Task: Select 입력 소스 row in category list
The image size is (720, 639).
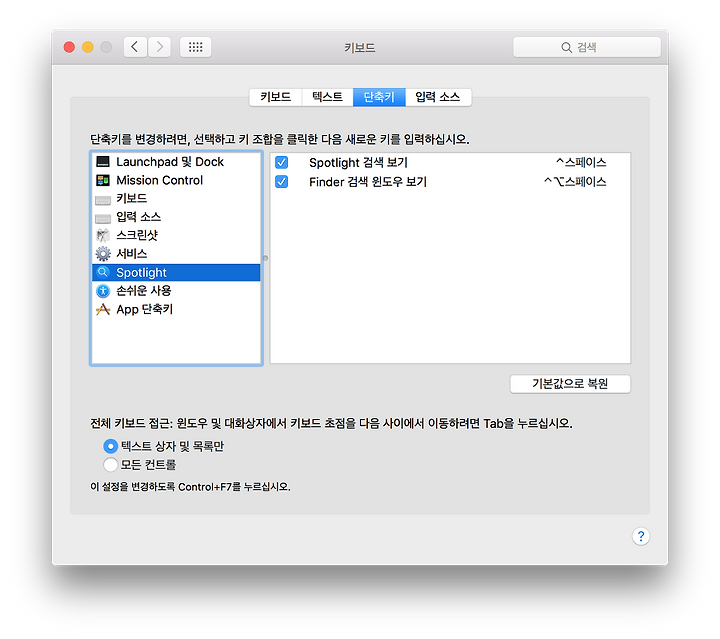Action: (176, 217)
